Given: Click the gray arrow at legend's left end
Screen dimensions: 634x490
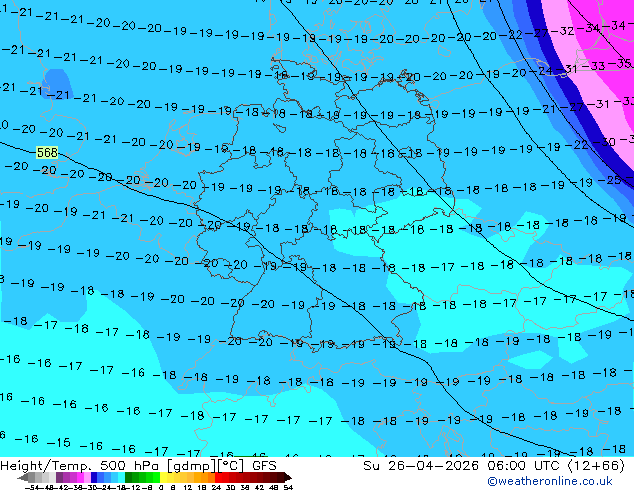Looking at the screenshot, I should coord(23,477).
